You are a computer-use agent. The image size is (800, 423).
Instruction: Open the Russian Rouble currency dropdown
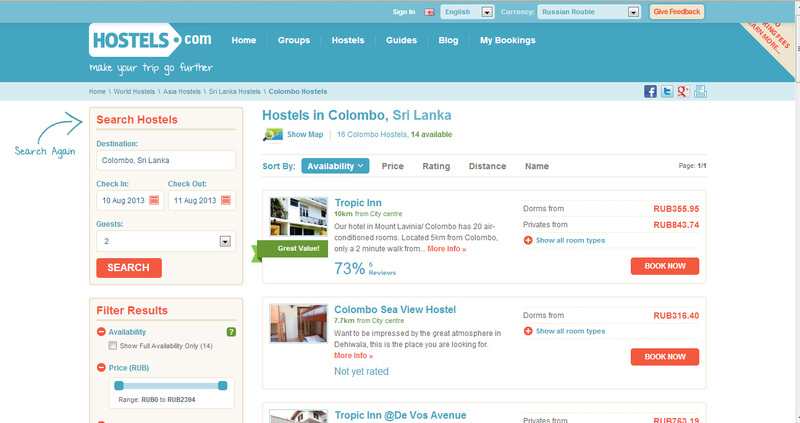point(589,12)
